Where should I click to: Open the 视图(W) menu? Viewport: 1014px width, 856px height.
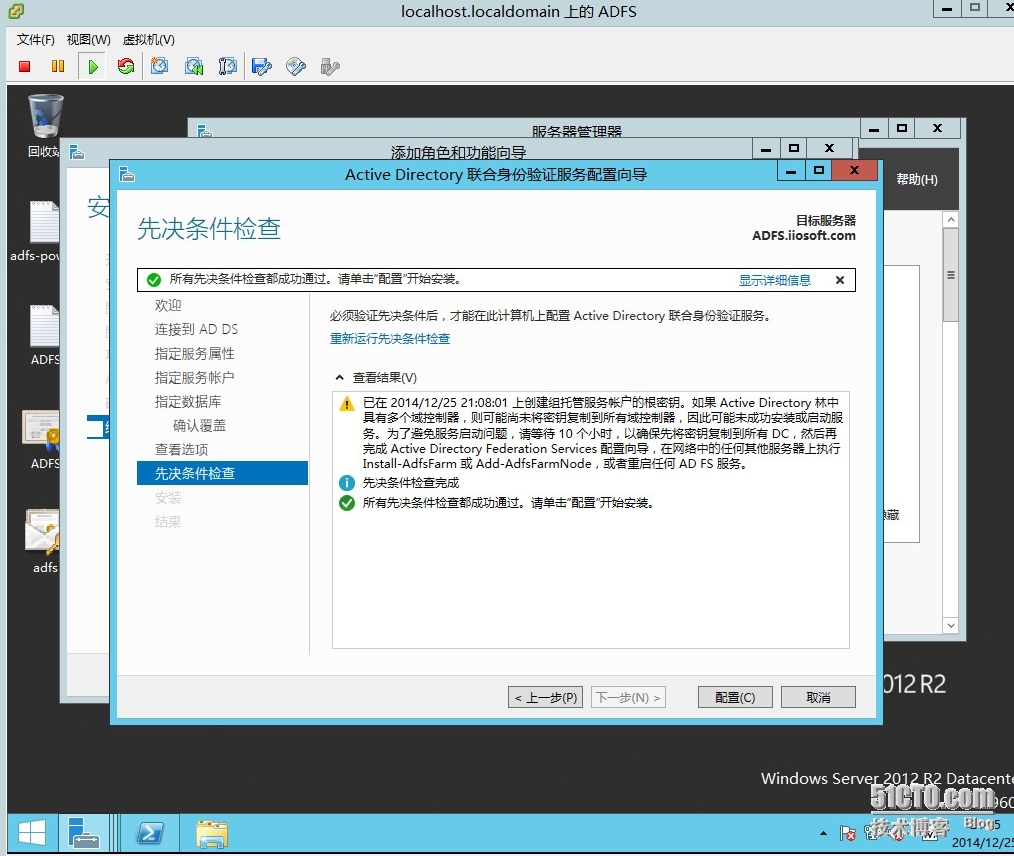coord(89,39)
